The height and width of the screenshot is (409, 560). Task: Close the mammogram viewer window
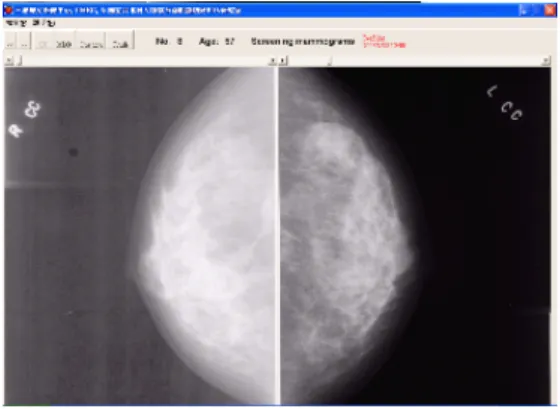550,10
